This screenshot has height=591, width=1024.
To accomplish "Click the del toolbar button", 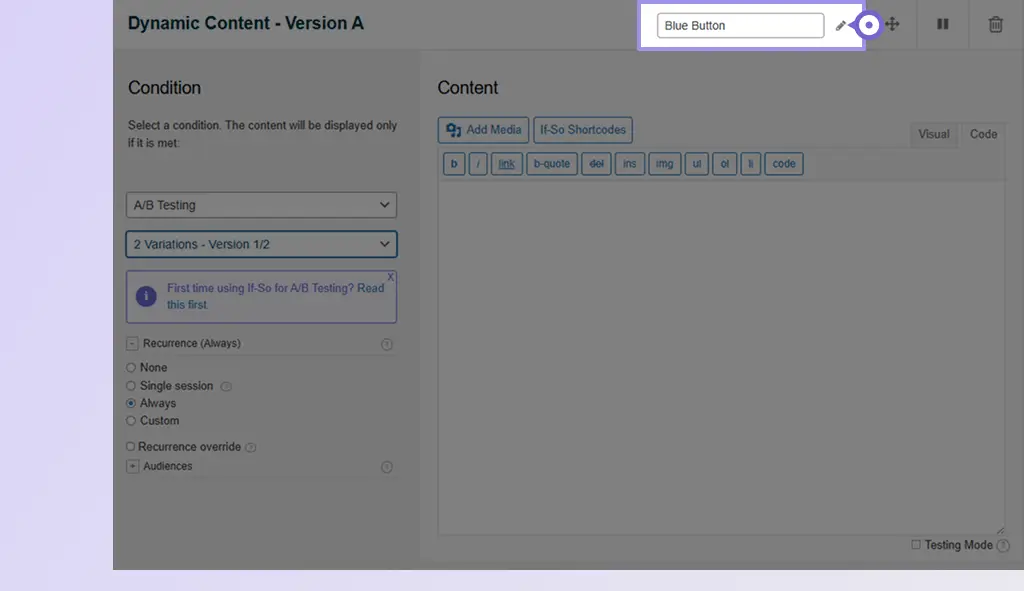I will pyautogui.click(x=596, y=164).
